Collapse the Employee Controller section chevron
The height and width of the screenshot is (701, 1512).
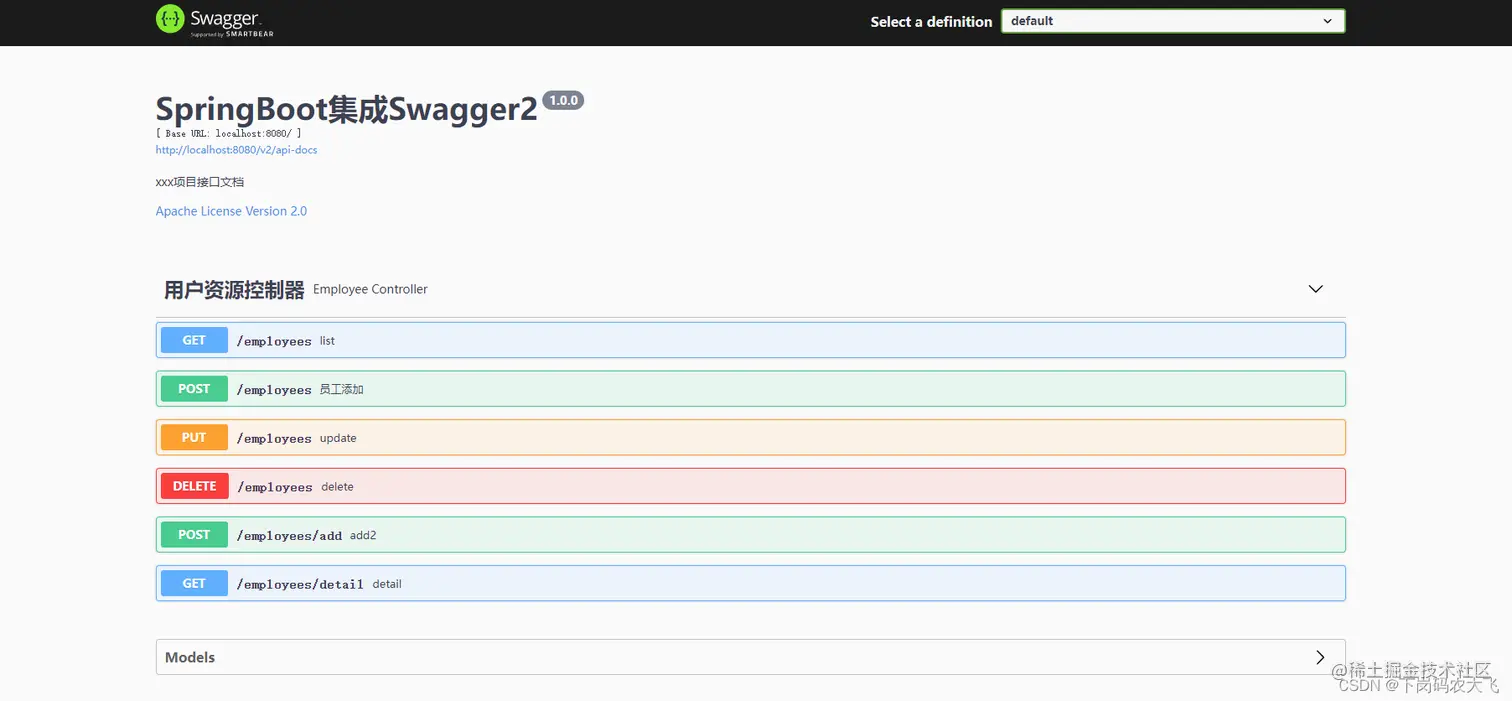tap(1316, 289)
